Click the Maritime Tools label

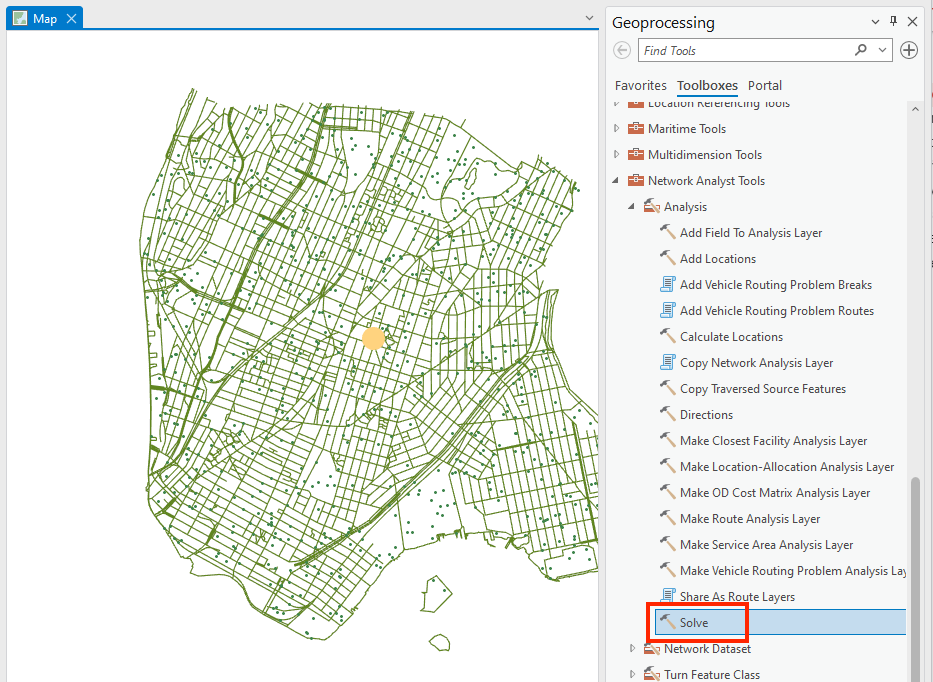[x=687, y=129]
